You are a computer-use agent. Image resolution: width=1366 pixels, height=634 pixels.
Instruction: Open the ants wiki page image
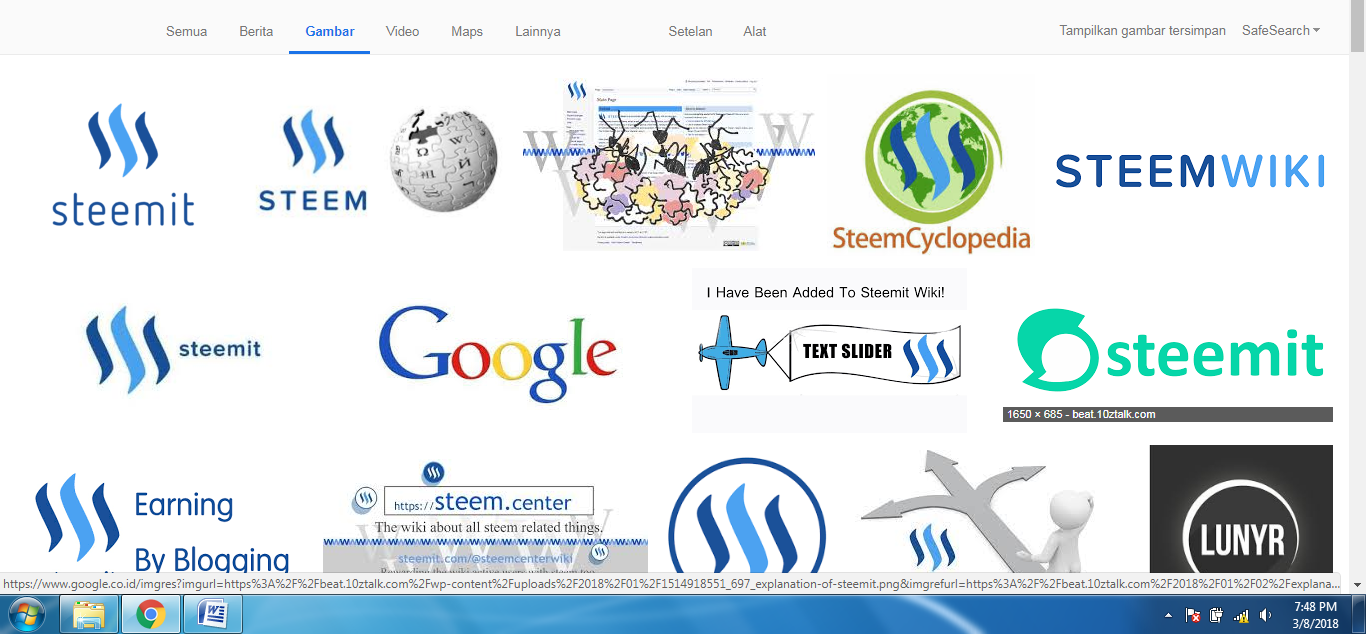668,165
